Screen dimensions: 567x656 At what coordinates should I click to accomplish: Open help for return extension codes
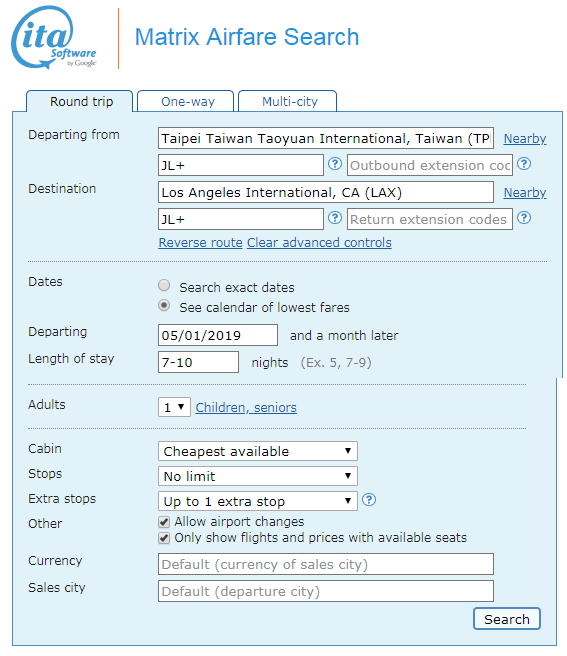coord(523,218)
